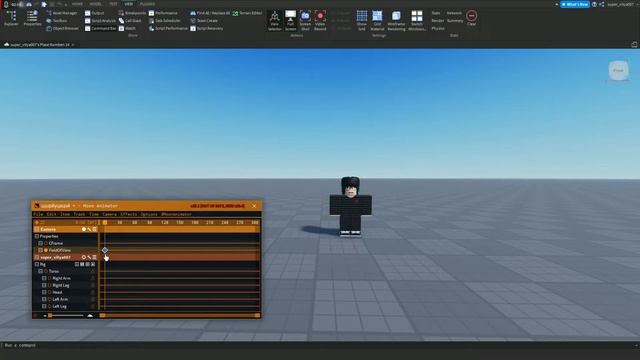The height and width of the screenshot is (360, 640).
Task: Open Task Scheduler
Action: tap(165, 20)
